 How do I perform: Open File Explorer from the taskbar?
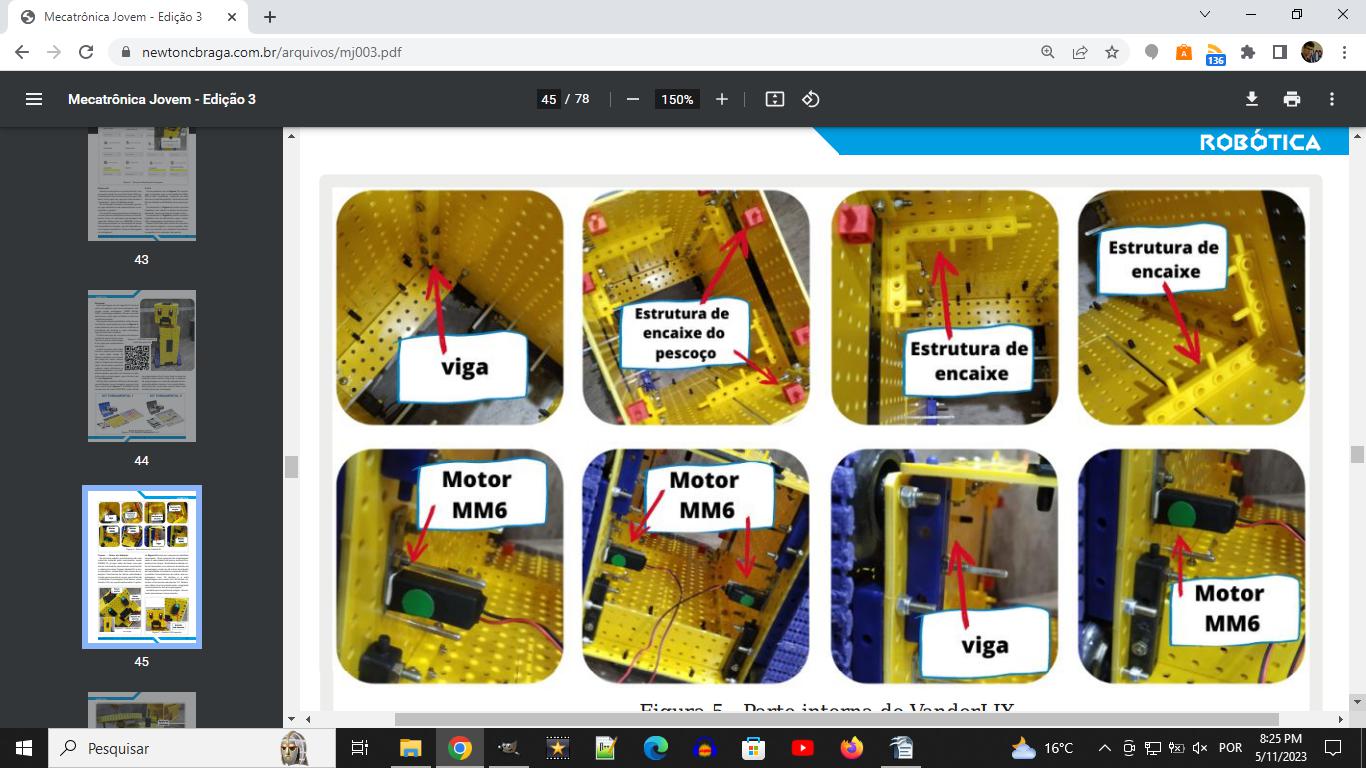[x=410, y=748]
